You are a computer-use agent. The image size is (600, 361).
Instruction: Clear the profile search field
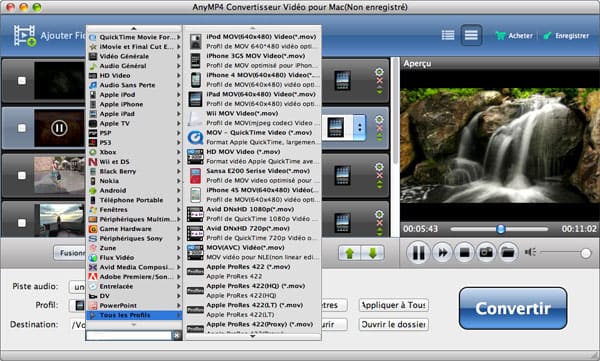176,336
